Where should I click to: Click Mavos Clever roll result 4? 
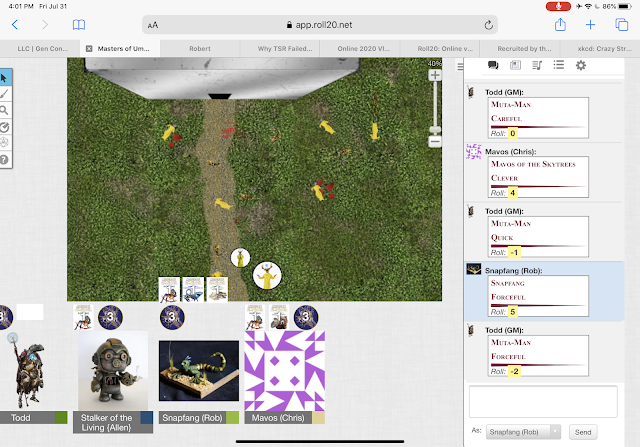[x=513, y=193]
